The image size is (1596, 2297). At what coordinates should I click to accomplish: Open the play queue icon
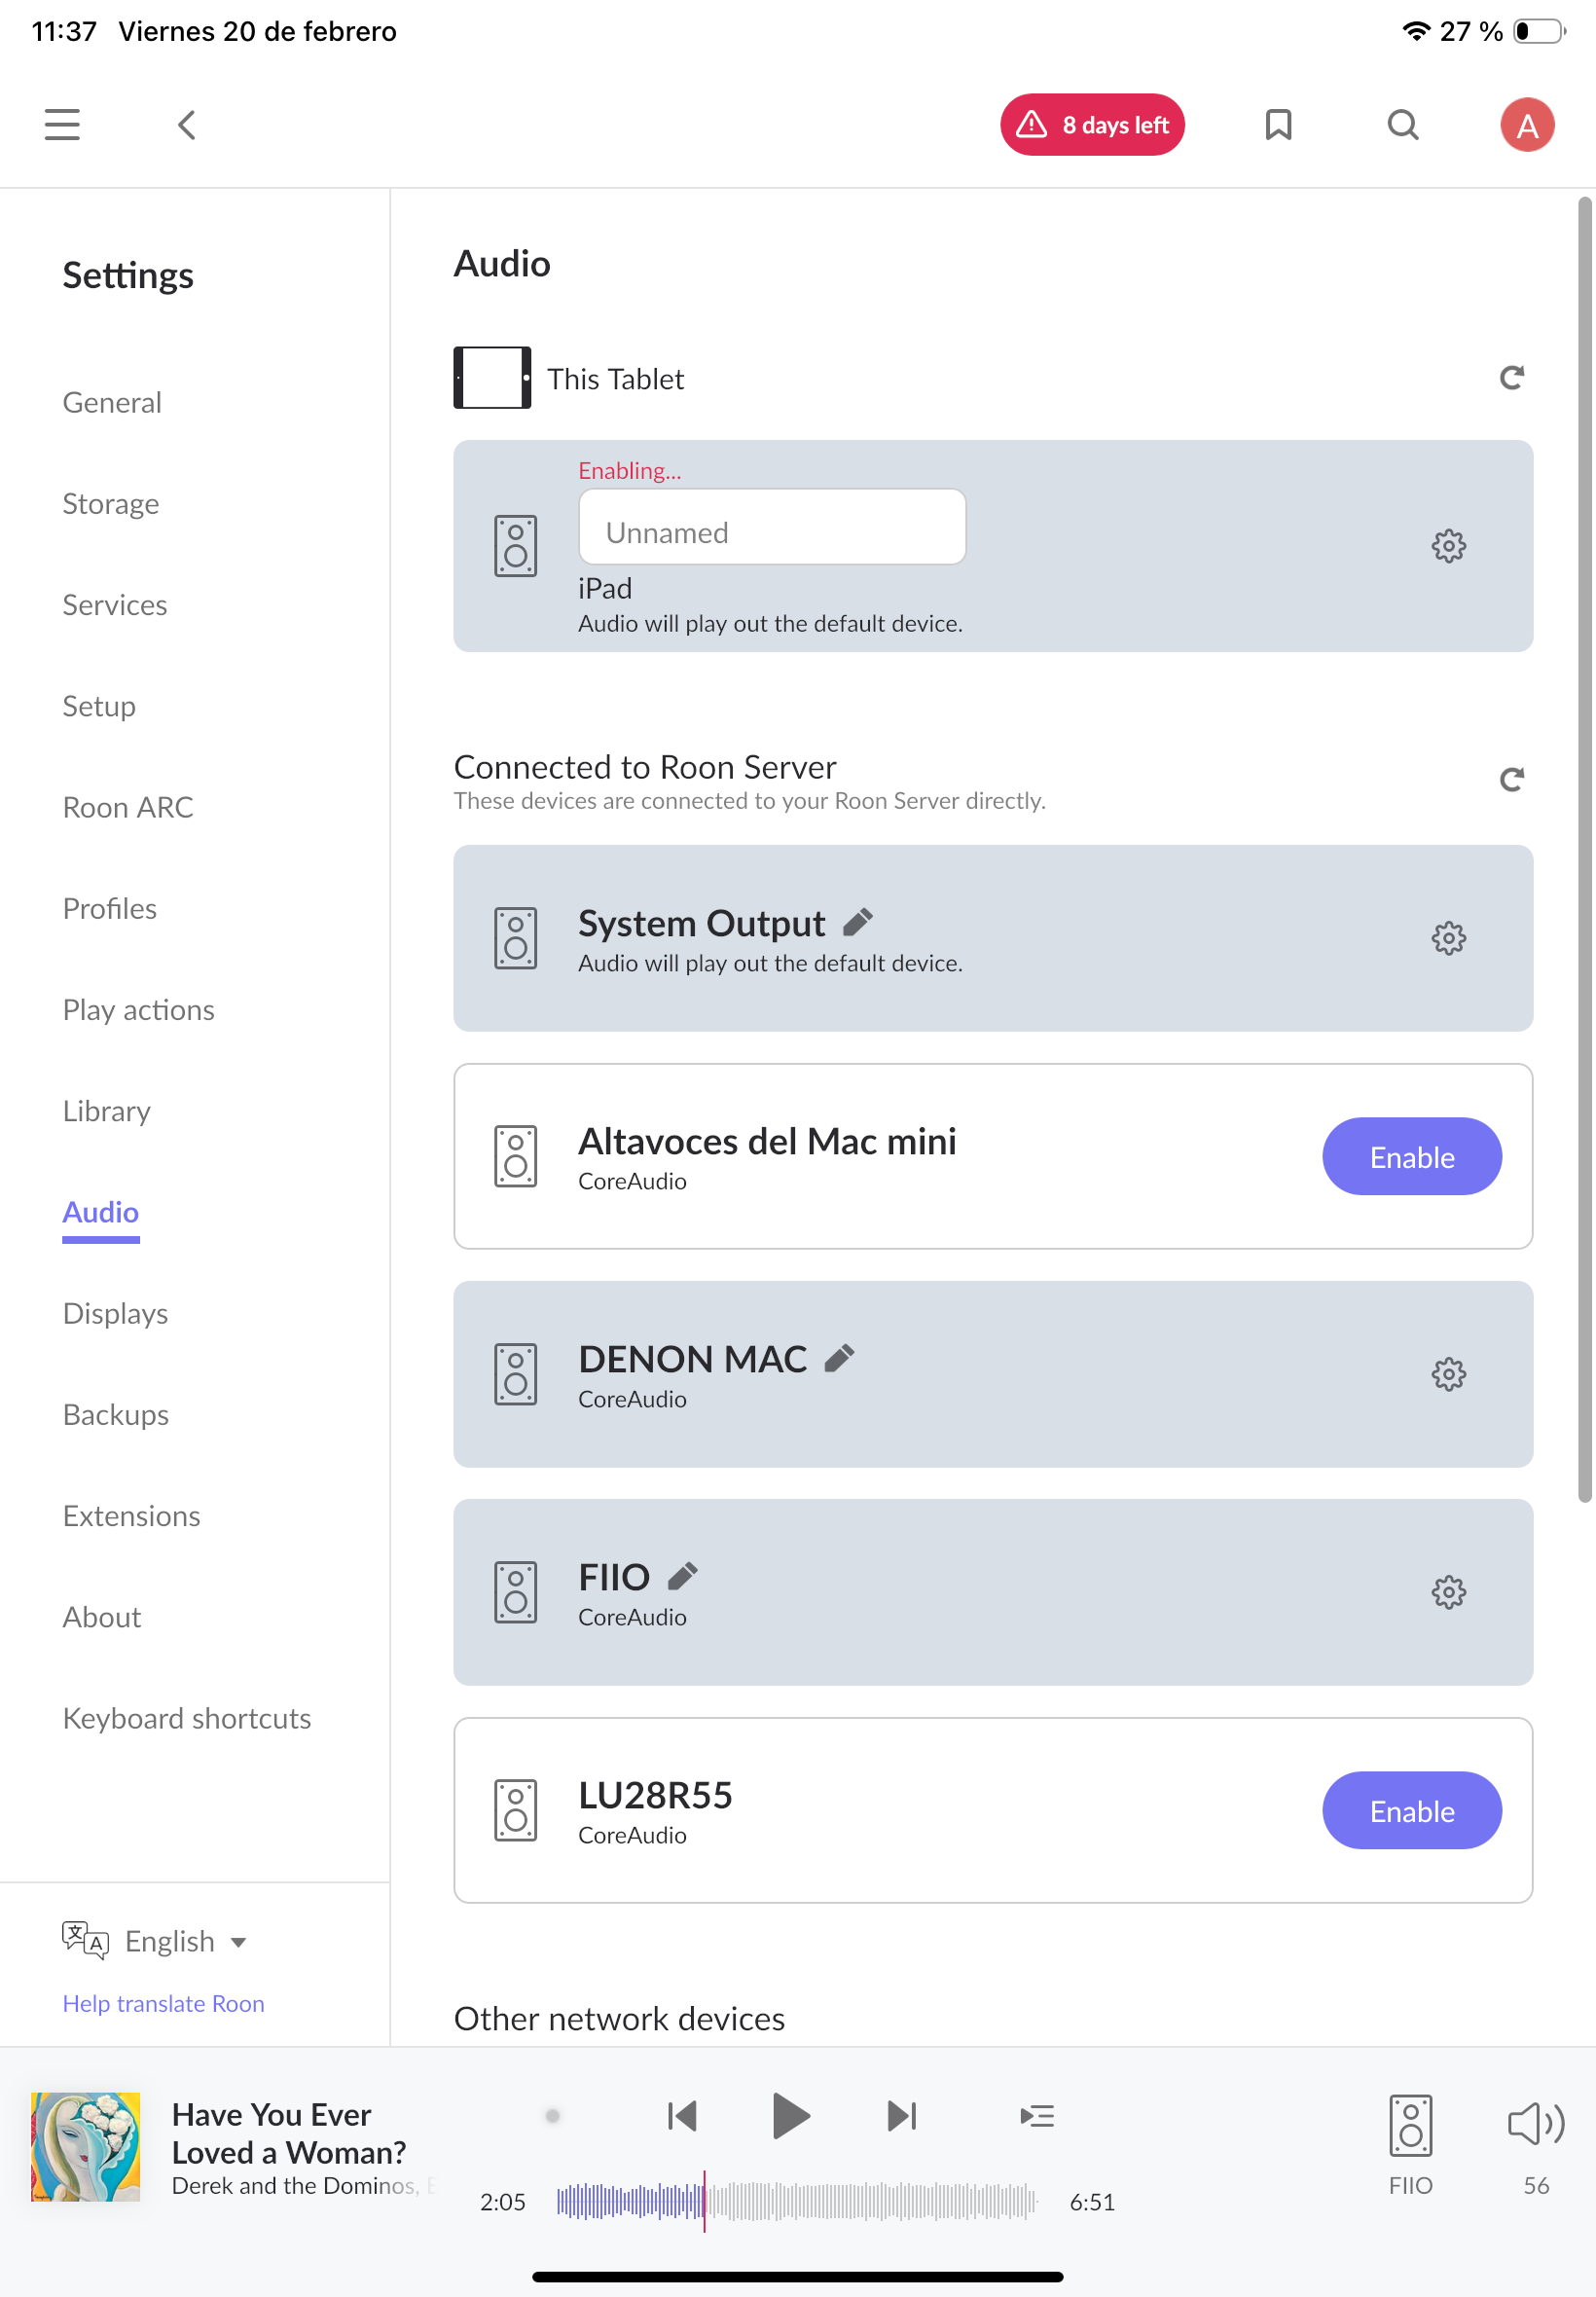pyautogui.click(x=1037, y=2115)
